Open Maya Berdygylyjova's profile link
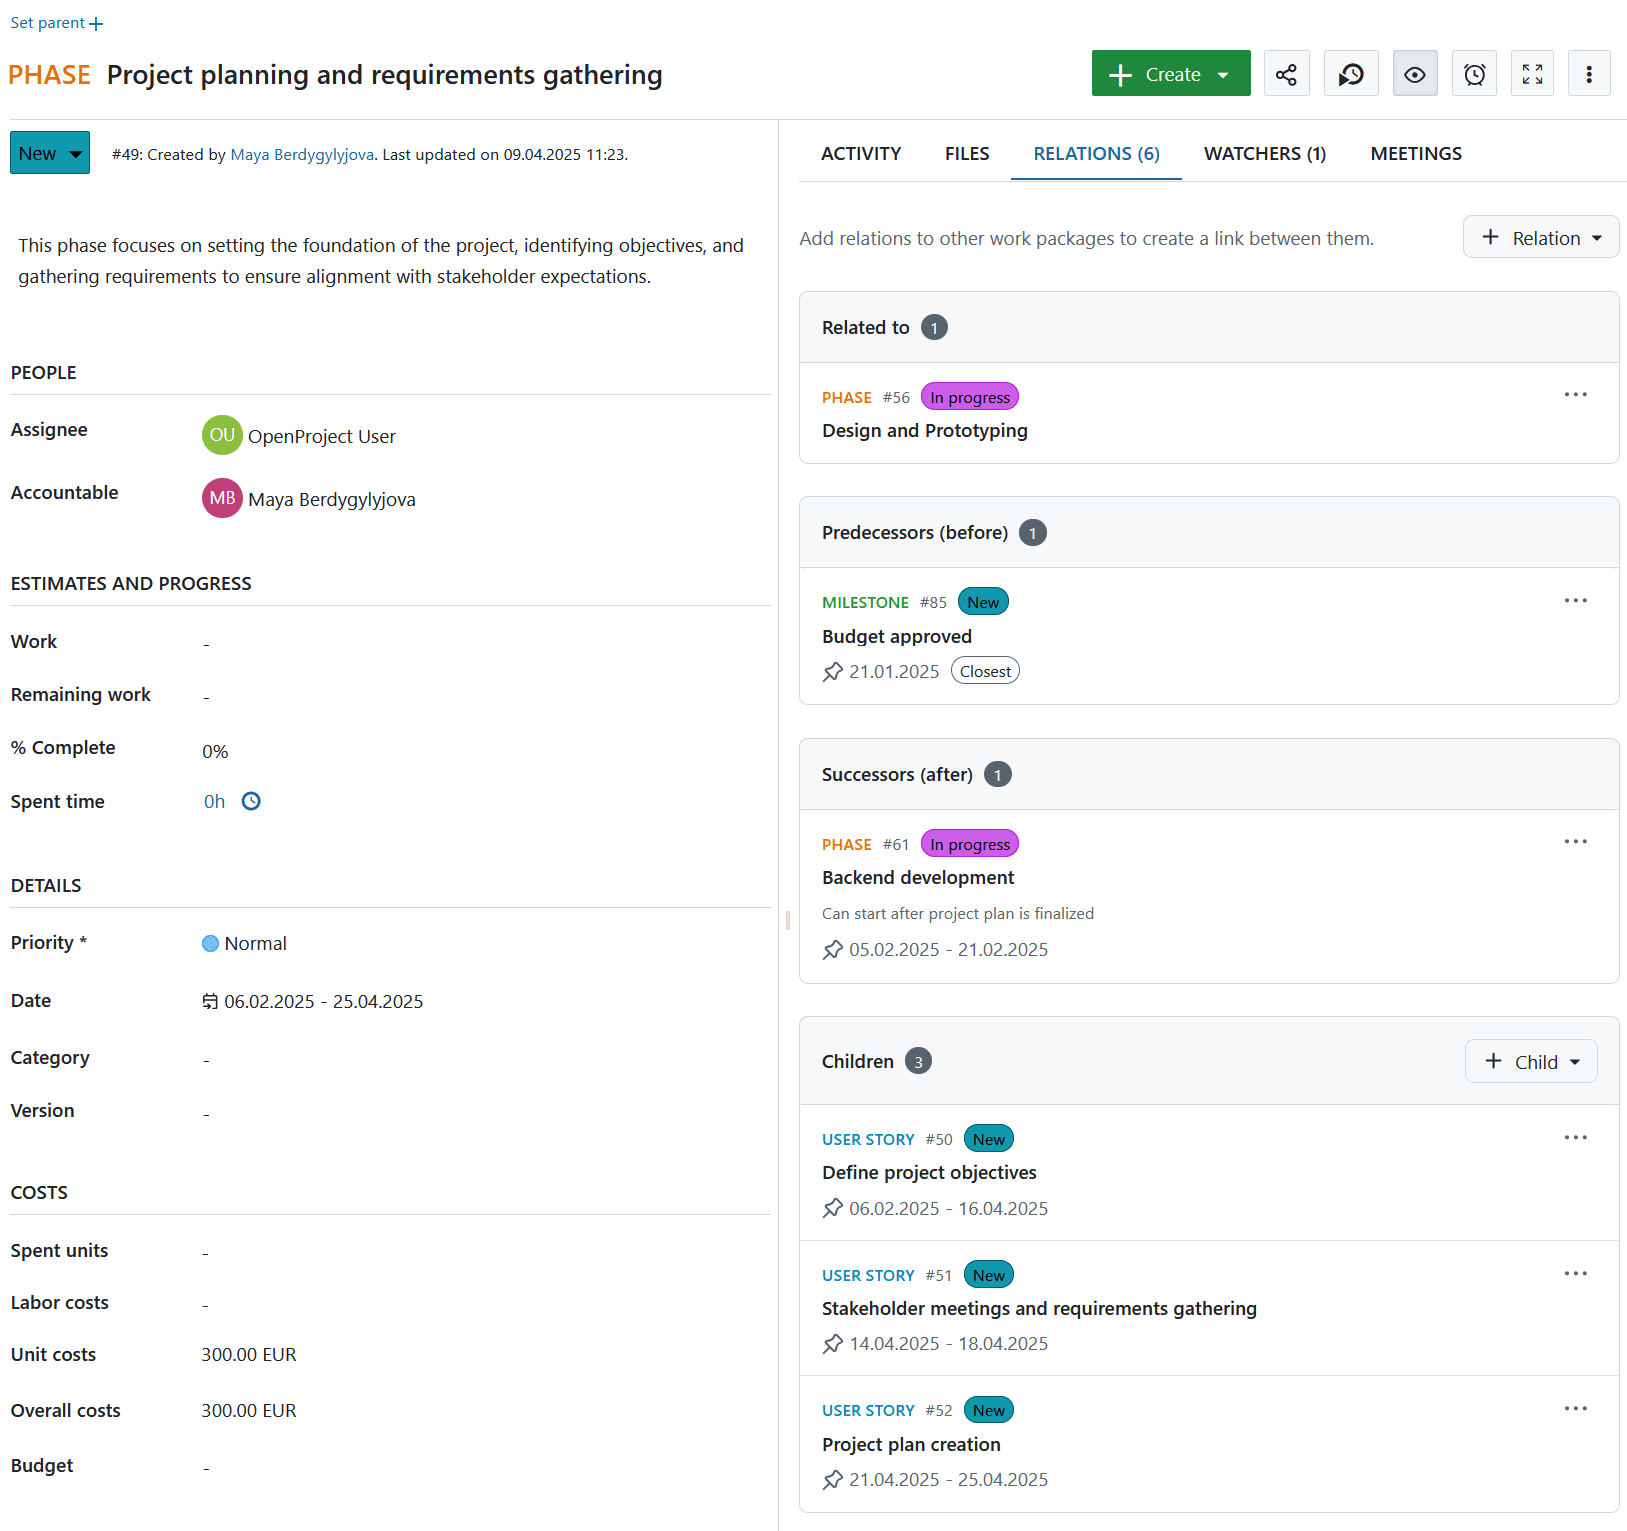Viewport: 1627px width, 1531px height. 301,154
